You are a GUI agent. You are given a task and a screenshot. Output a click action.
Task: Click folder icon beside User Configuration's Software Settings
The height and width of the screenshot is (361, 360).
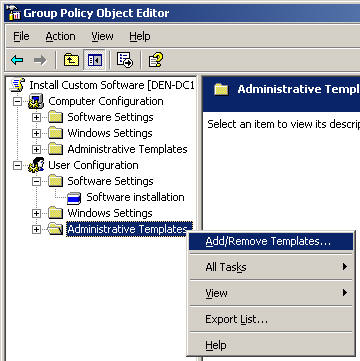point(55,181)
